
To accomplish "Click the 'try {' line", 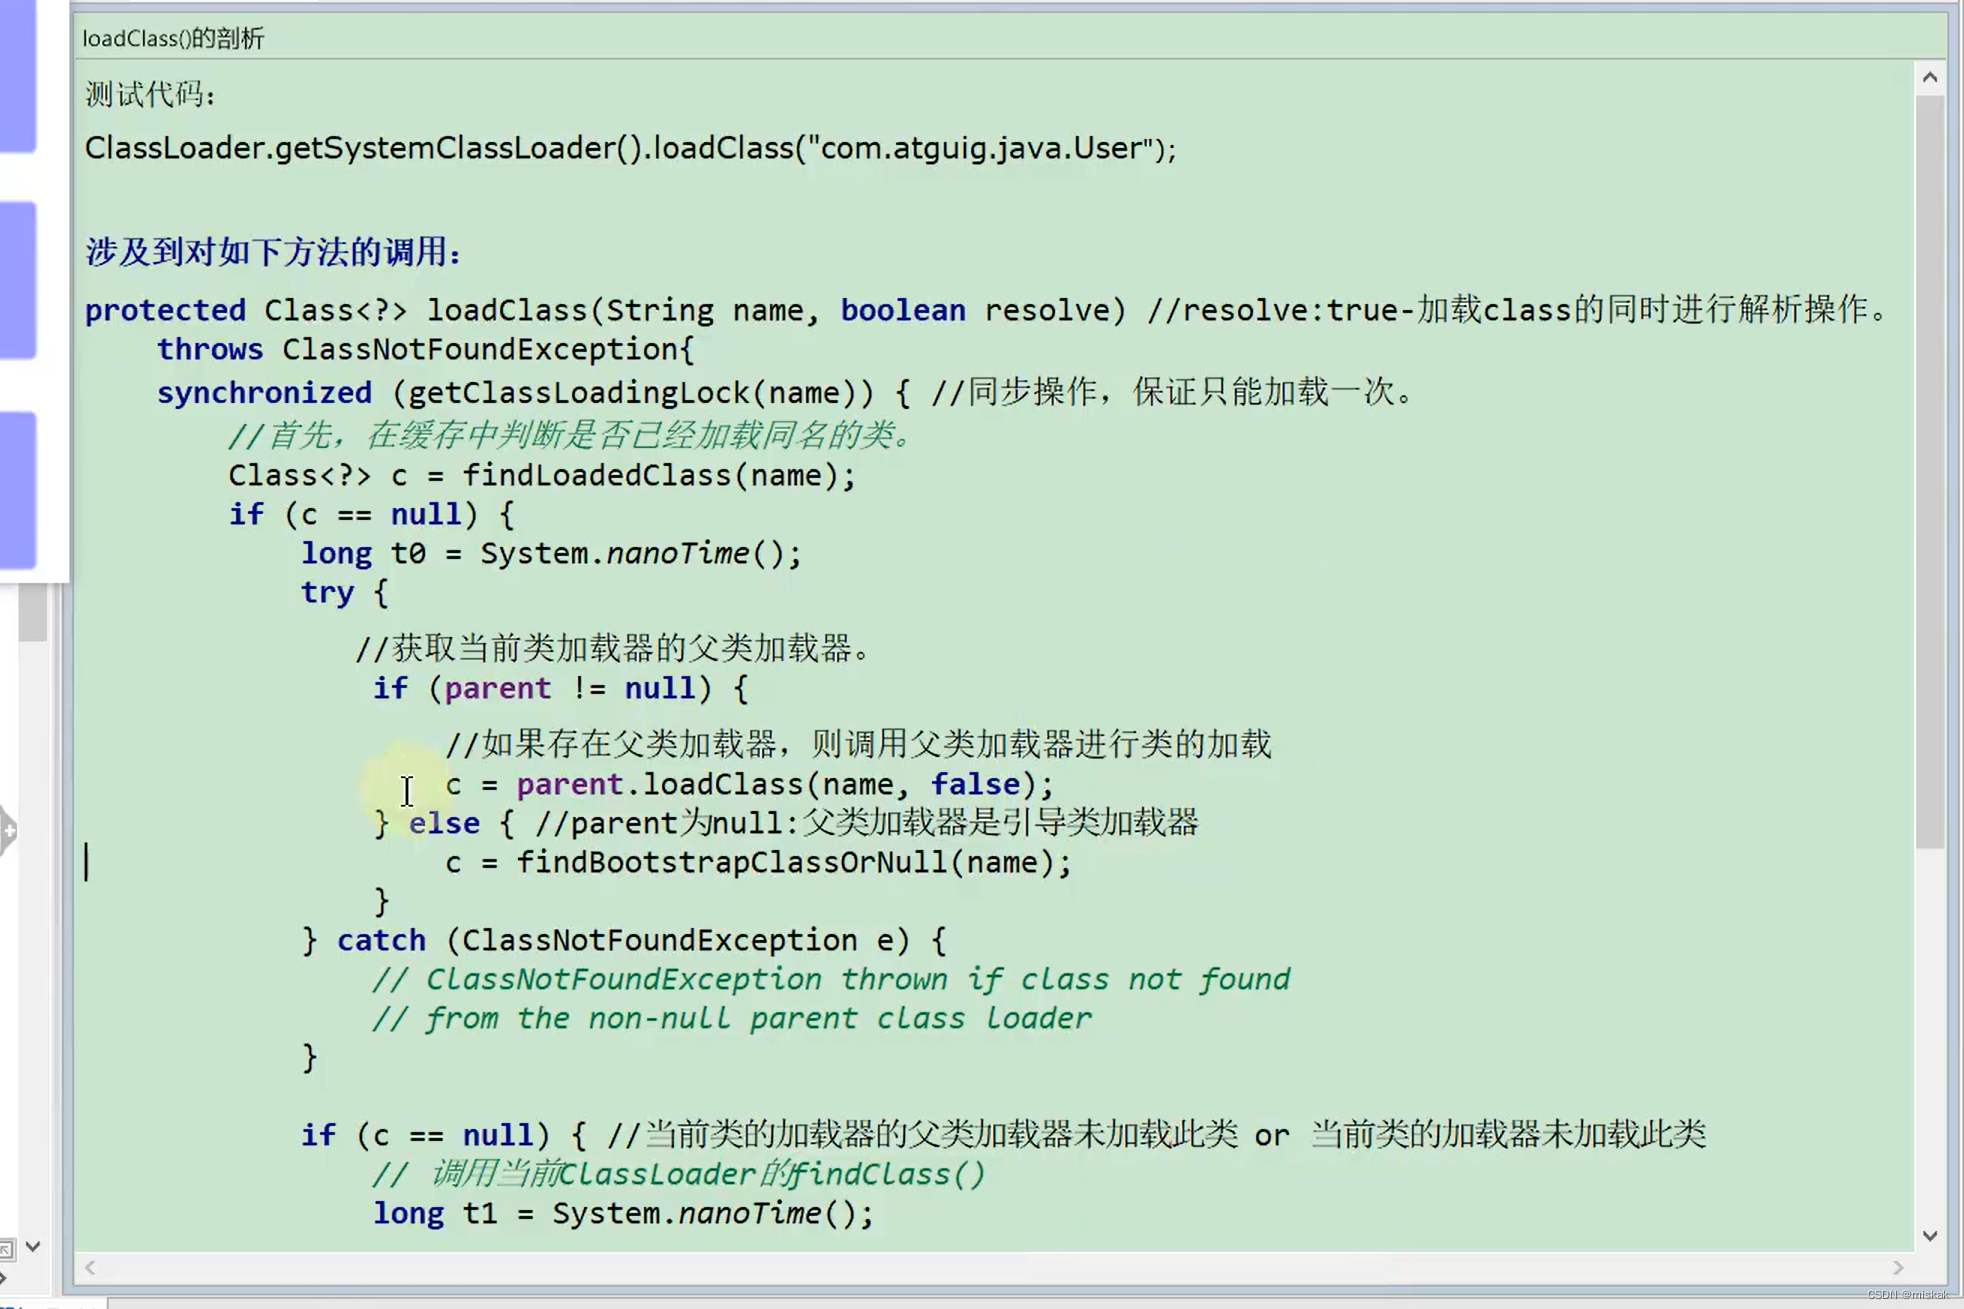I will coord(344,592).
